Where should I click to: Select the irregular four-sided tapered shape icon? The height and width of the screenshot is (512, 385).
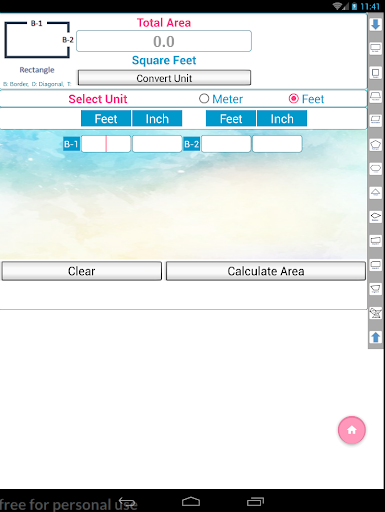click(376, 288)
